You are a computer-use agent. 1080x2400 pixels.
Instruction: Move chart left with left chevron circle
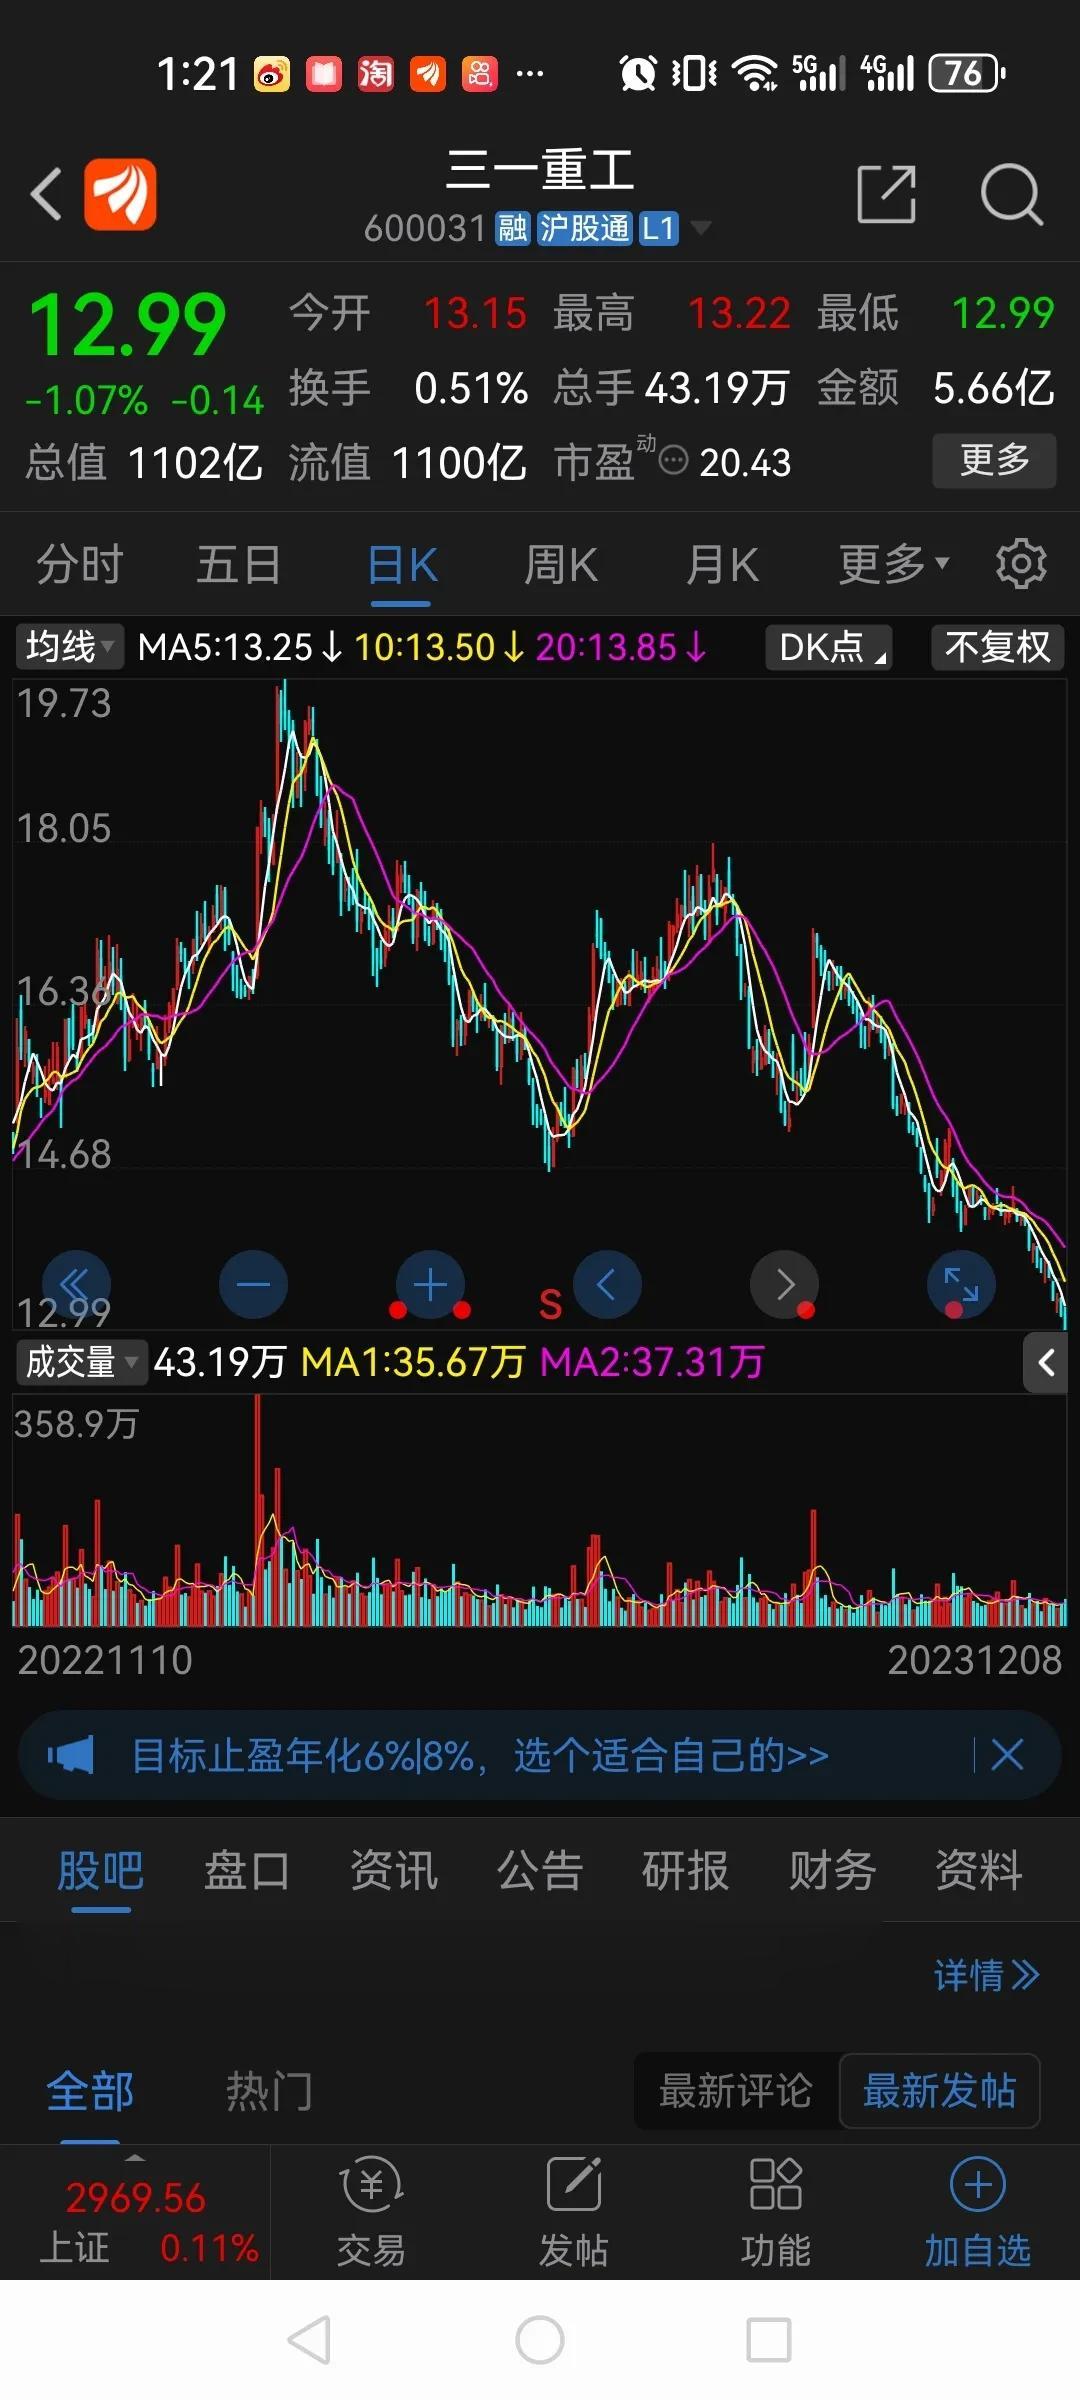tap(607, 1285)
